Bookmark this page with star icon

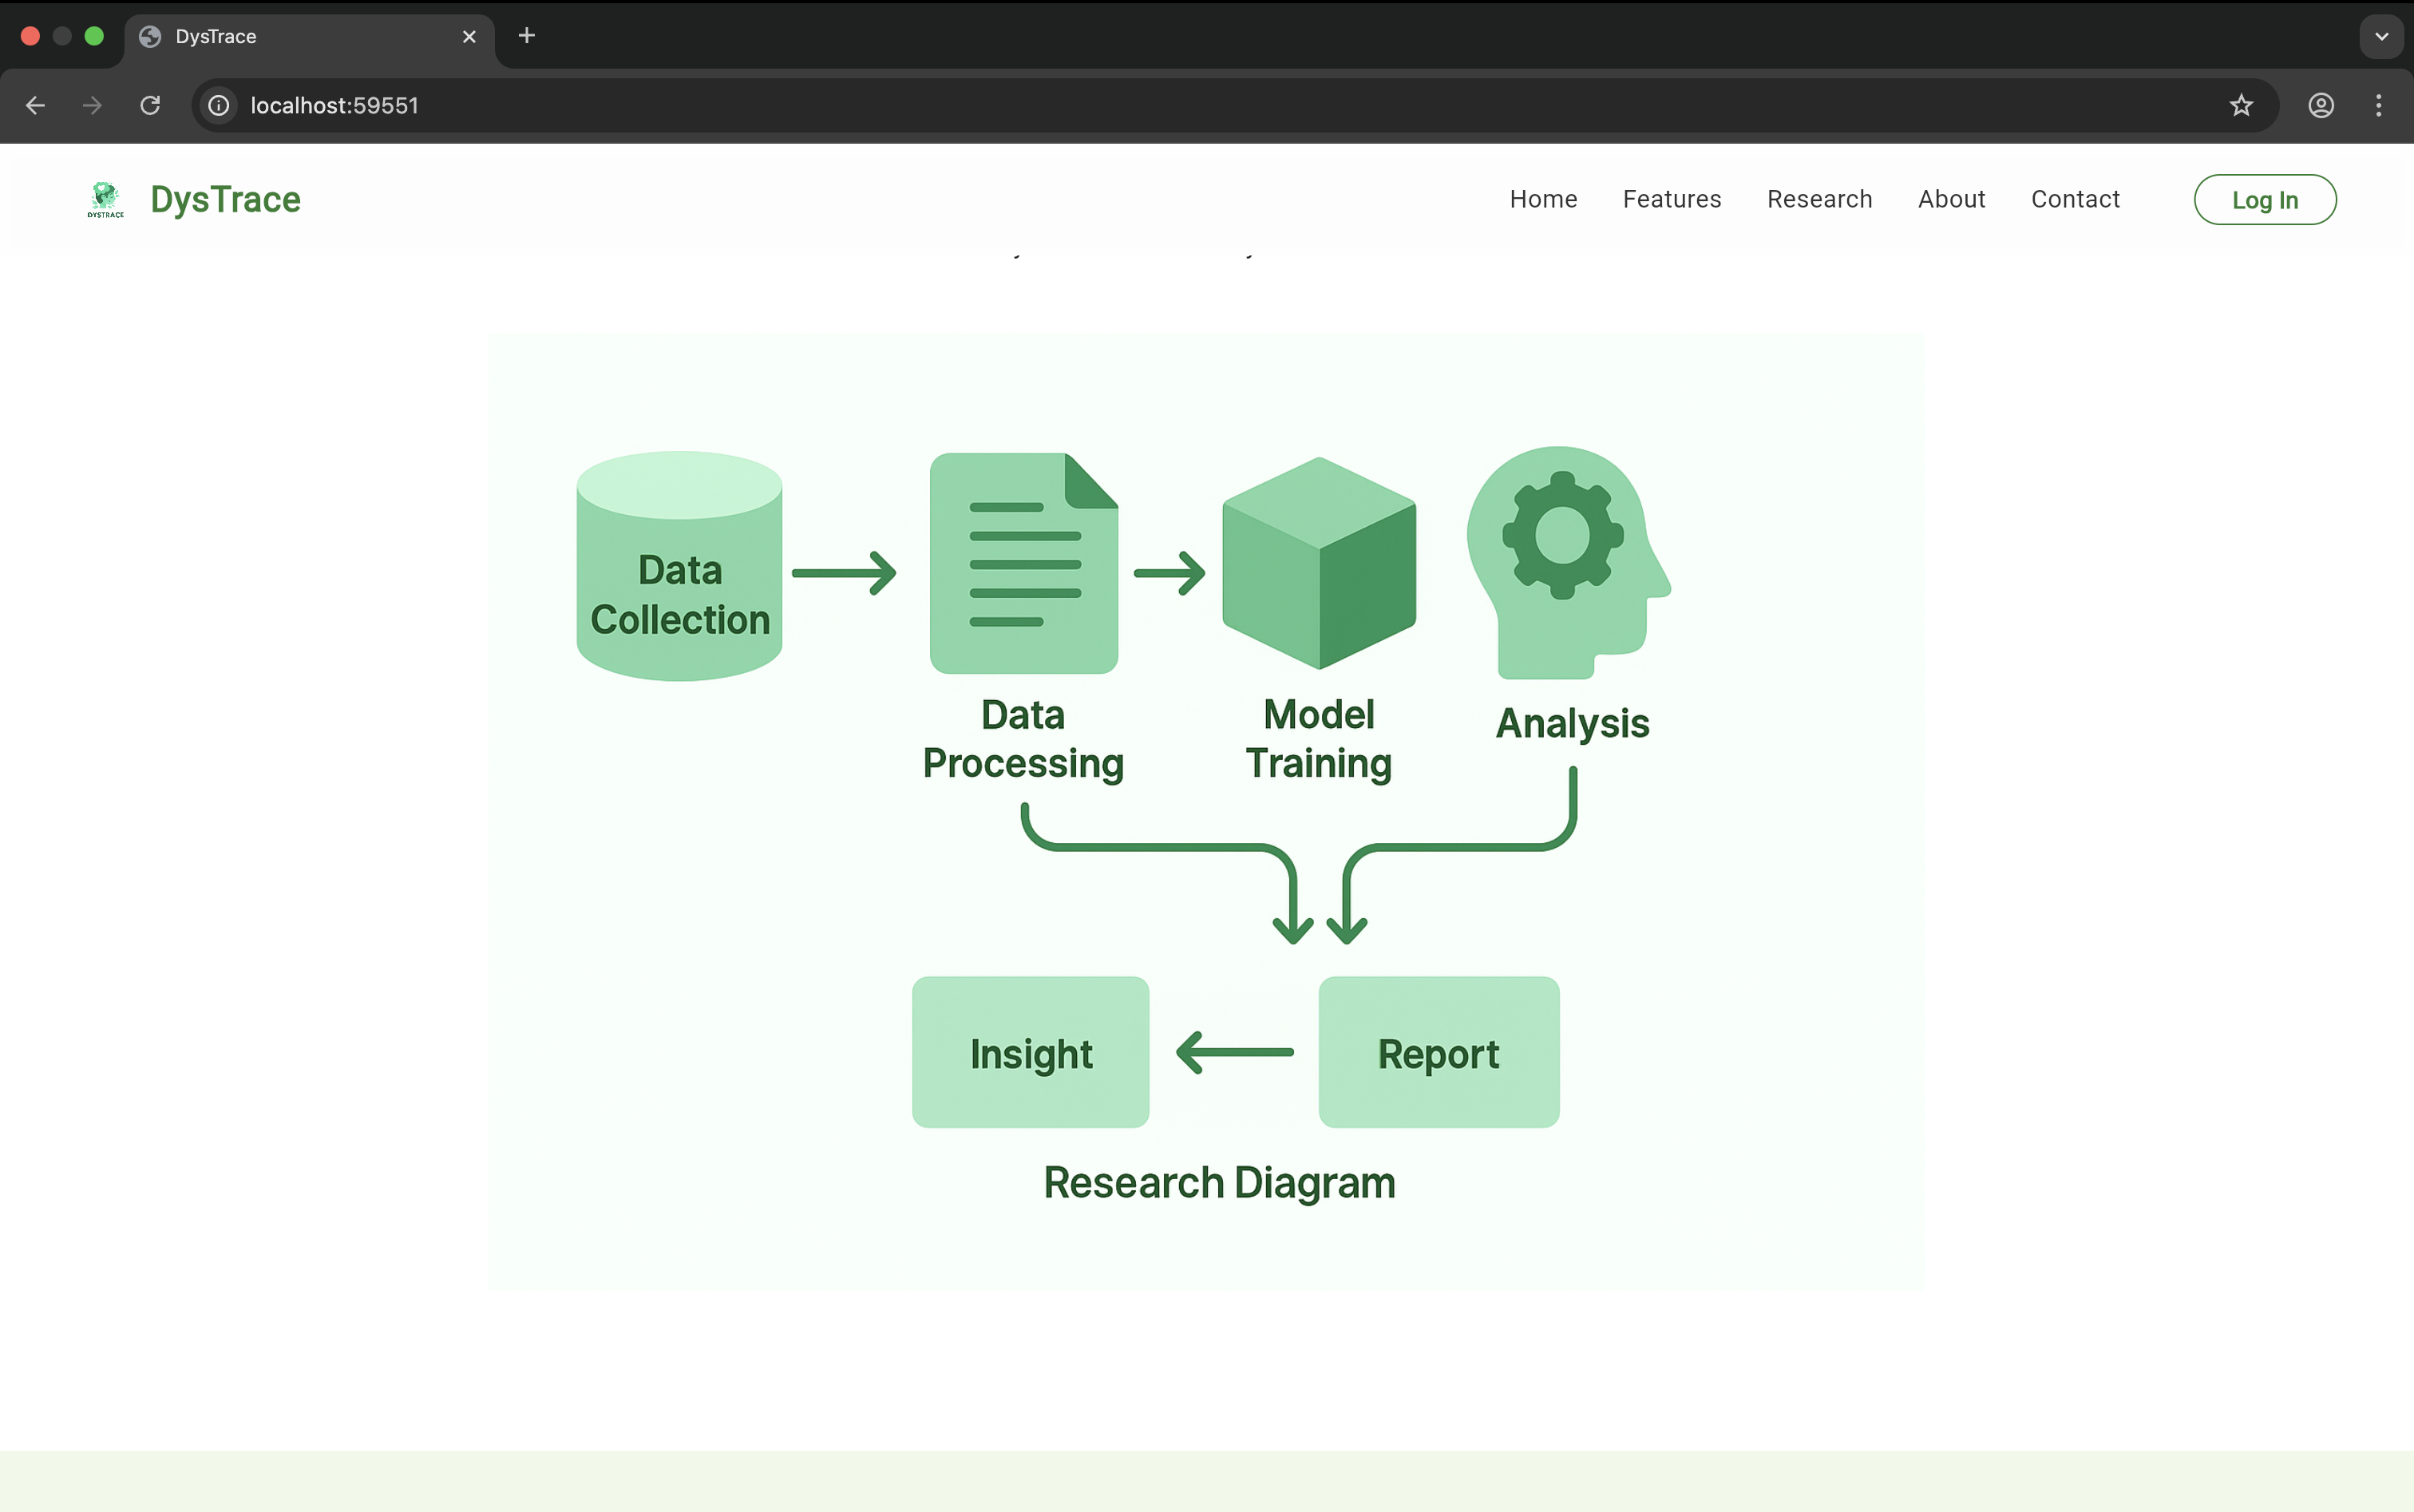point(2241,105)
